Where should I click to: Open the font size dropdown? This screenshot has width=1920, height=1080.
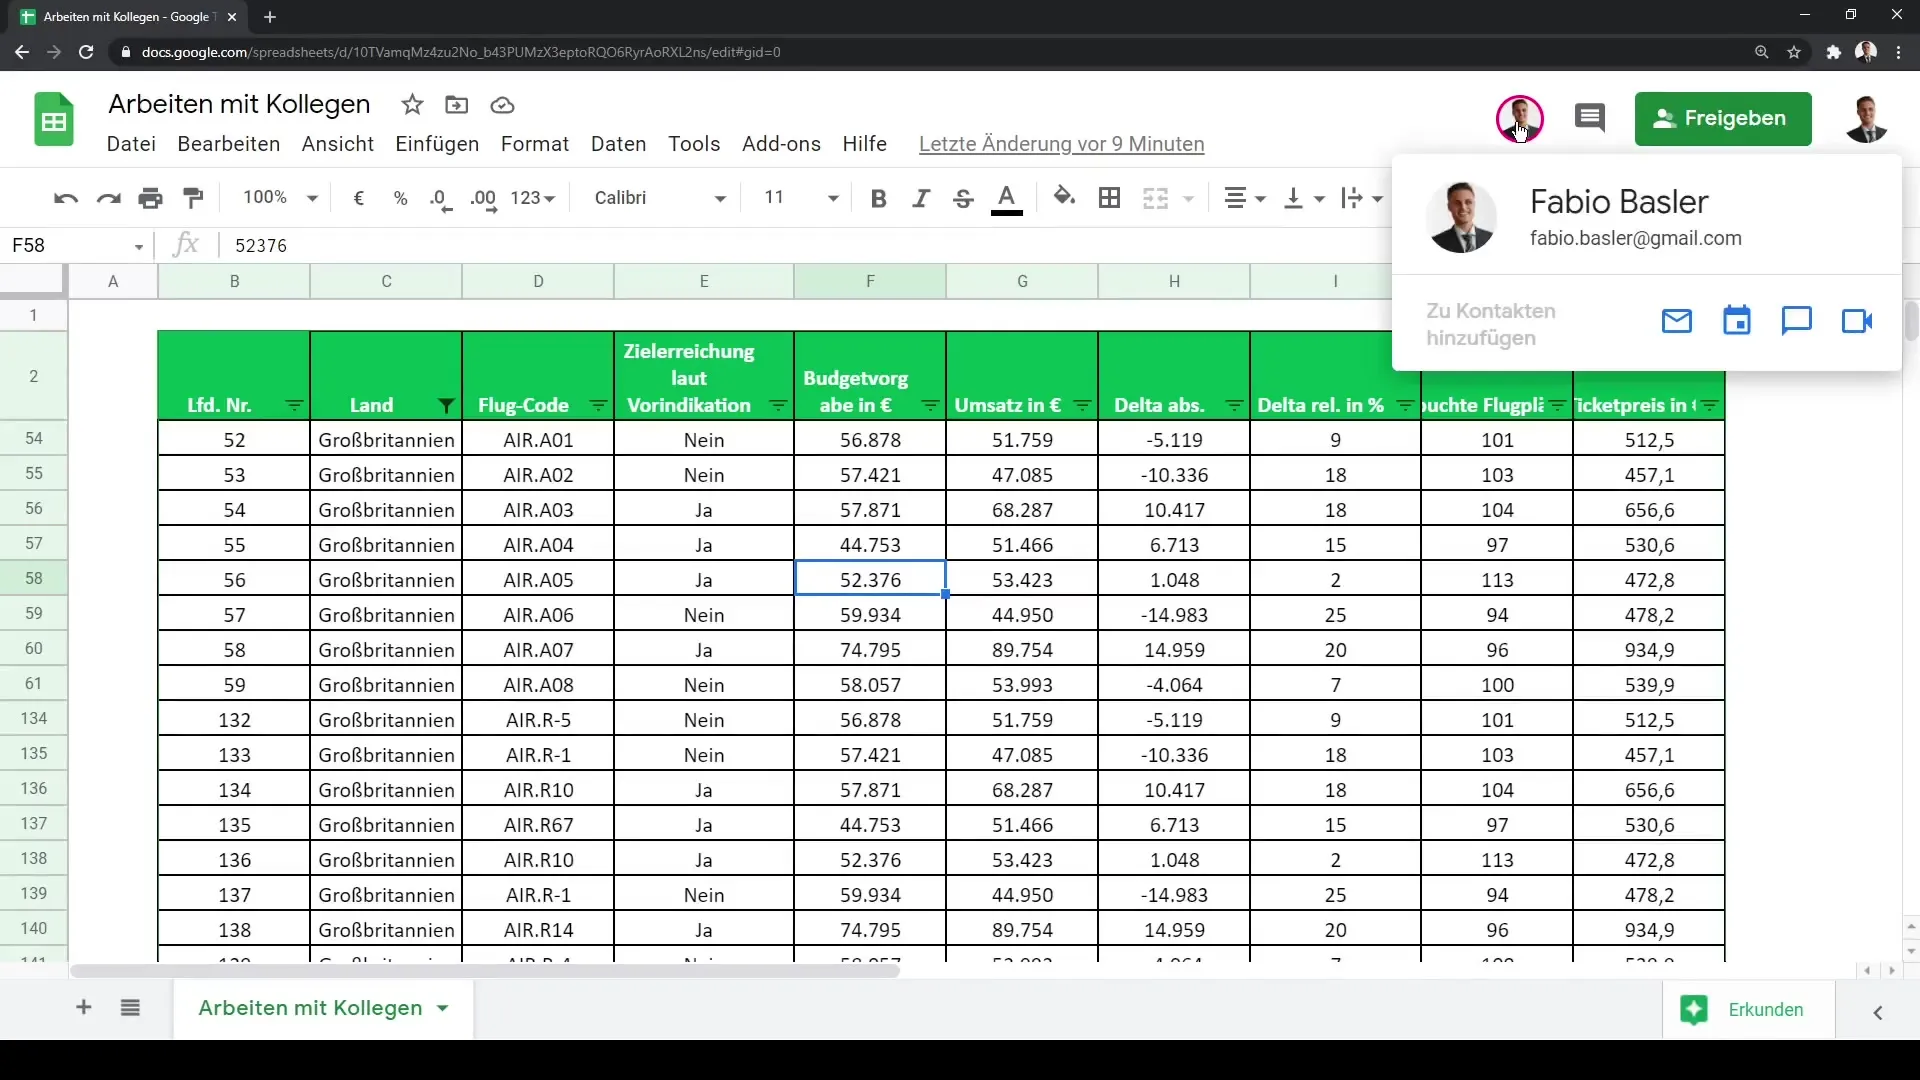pyautogui.click(x=801, y=198)
